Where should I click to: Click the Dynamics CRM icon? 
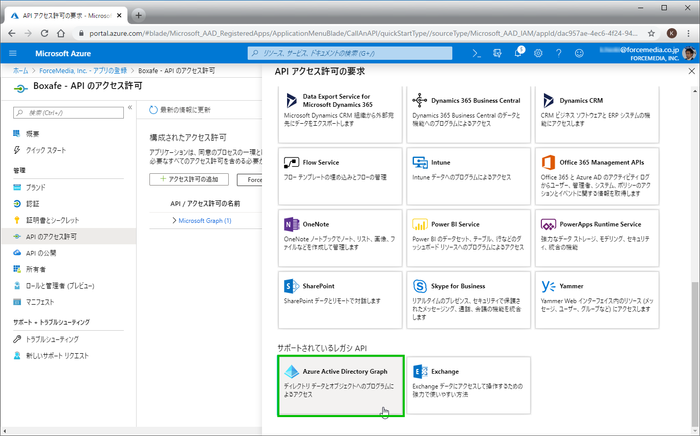[548, 100]
